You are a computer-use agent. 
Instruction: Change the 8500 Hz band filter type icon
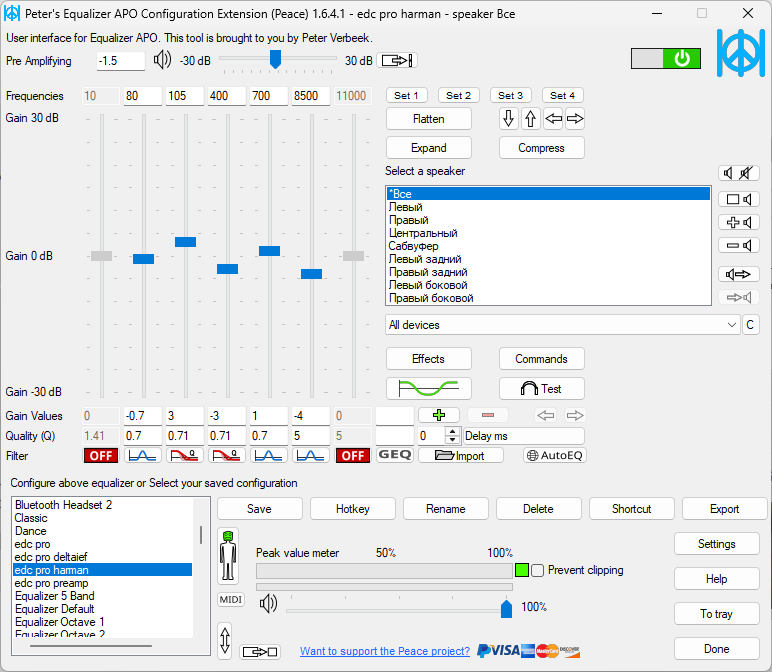click(311, 455)
